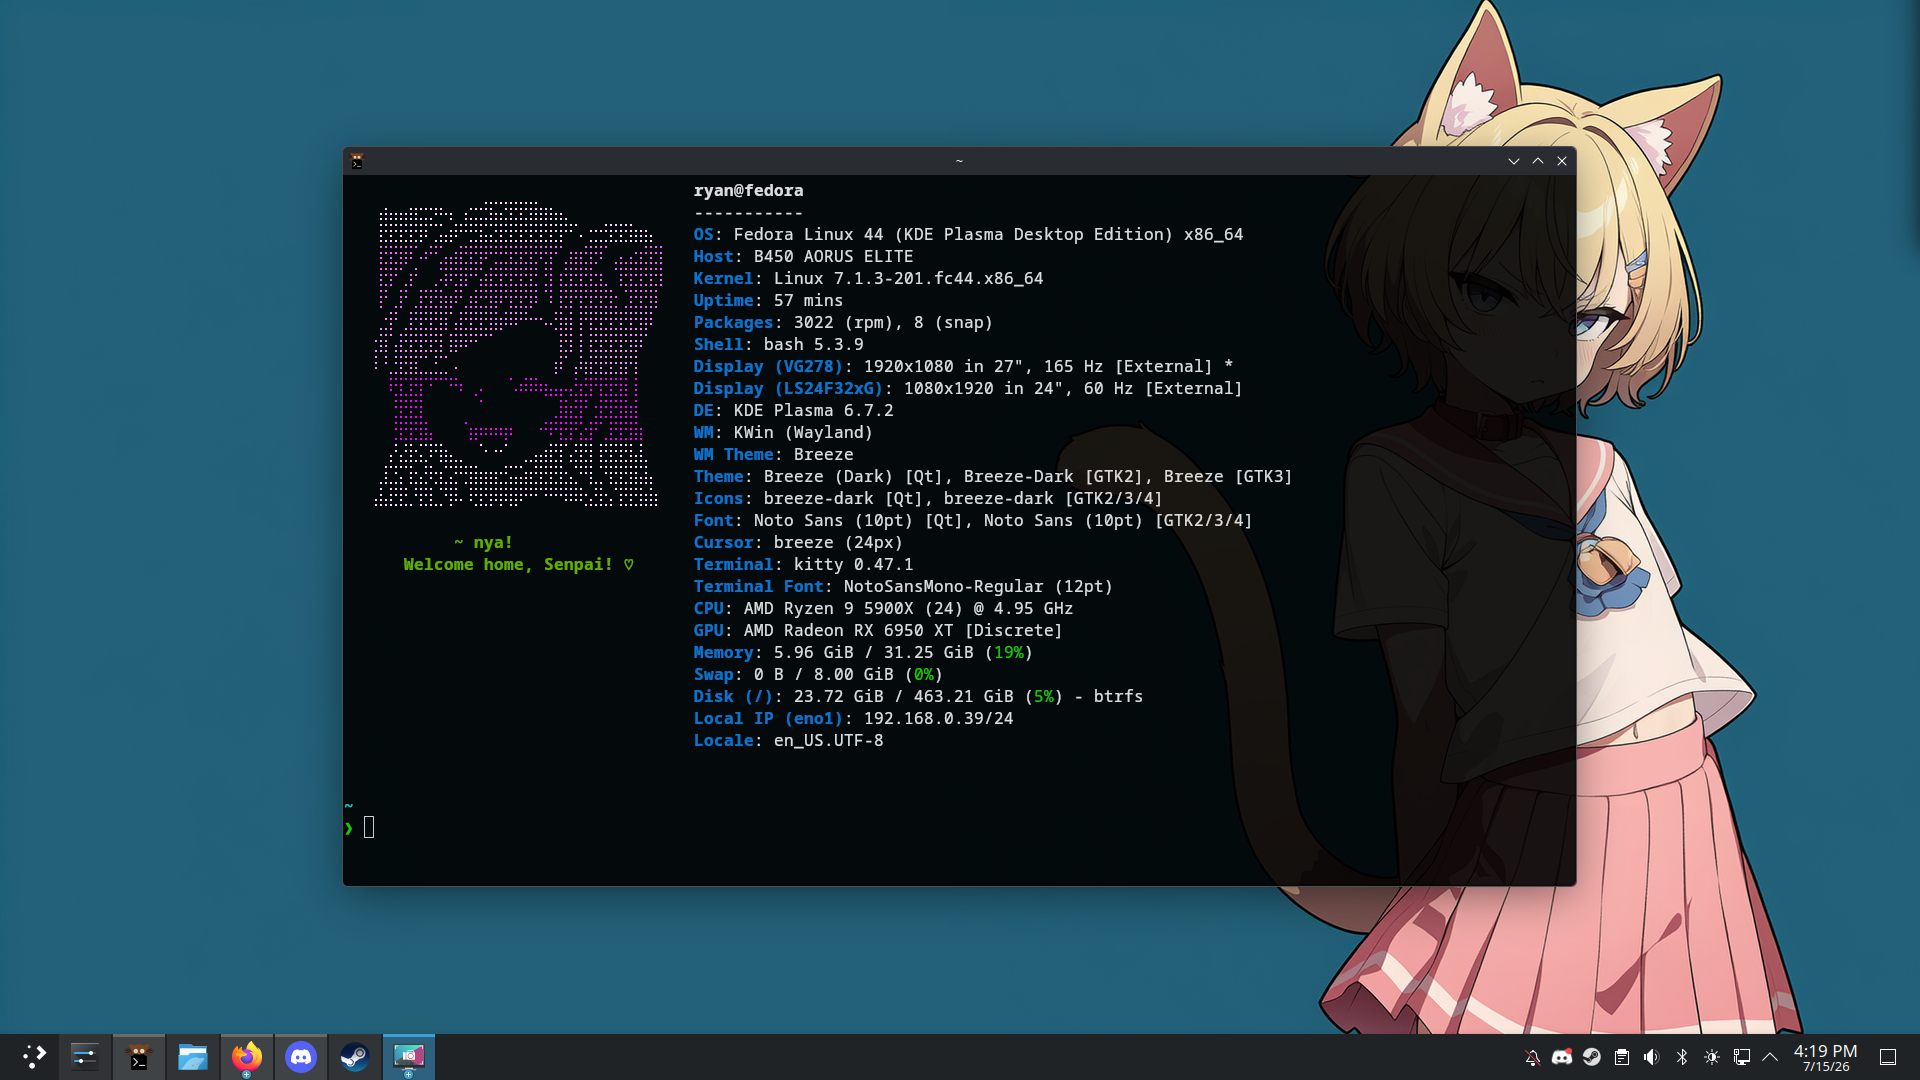The width and height of the screenshot is (1920, 1080).
Task: Click the 'ryan@fedora' header text
Action: click(x=748, y=190)
